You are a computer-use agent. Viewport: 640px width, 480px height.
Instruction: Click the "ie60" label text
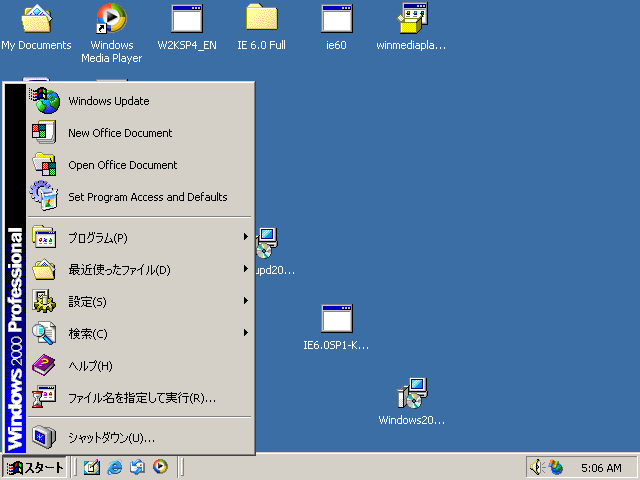pyautogui.click(x=336, y=45)
